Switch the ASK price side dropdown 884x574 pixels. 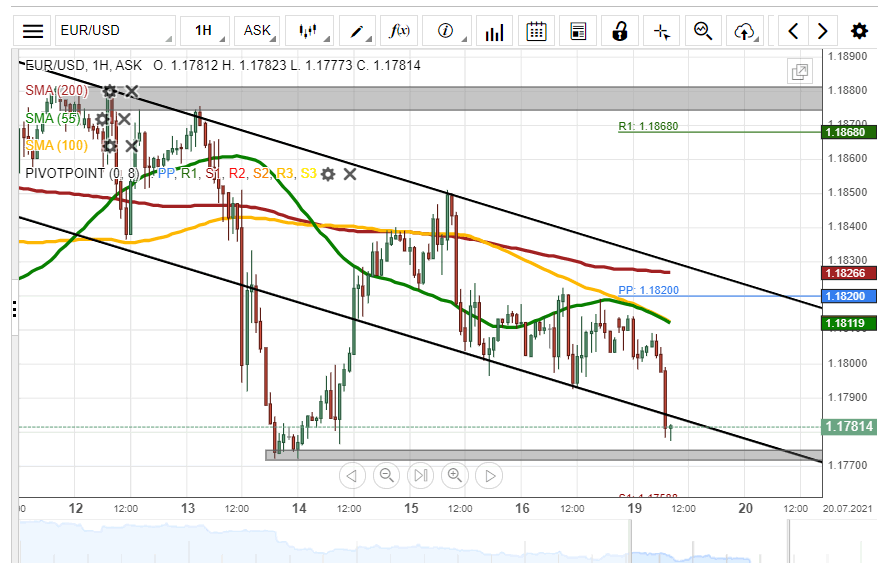click(258, 30)
